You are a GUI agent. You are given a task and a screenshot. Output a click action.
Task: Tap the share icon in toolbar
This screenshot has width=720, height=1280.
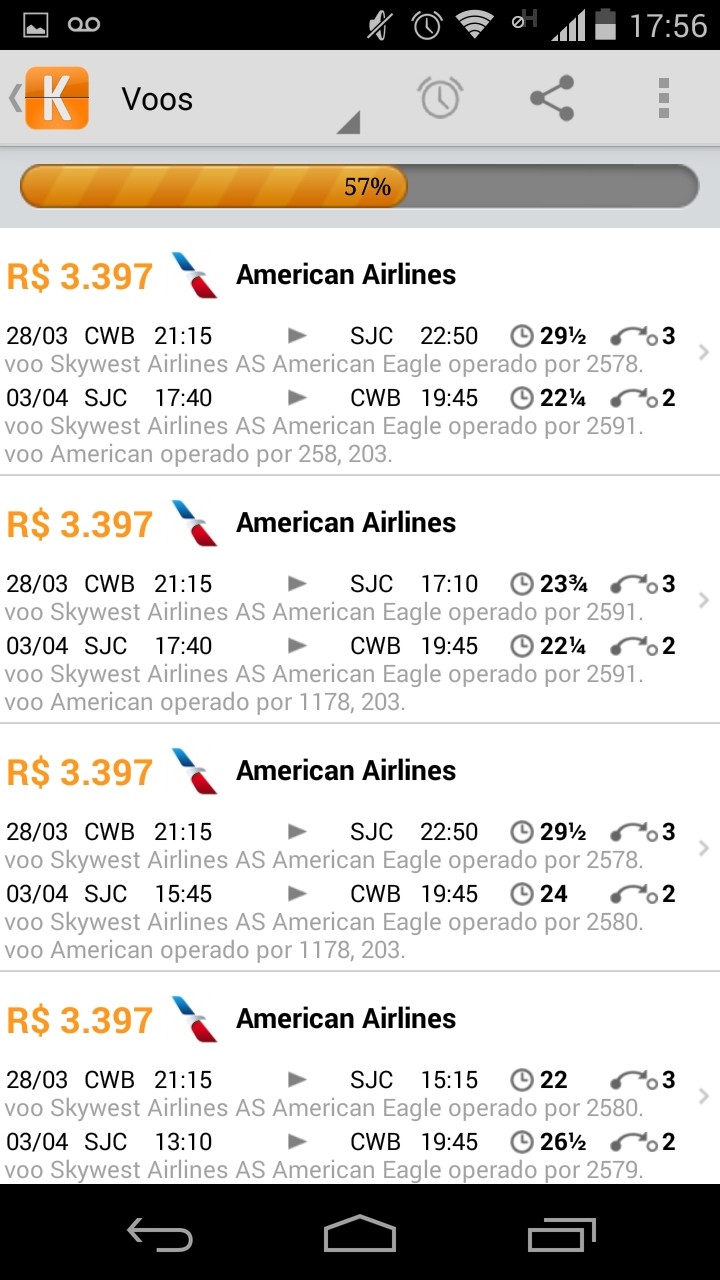click(x=552, y=98)
